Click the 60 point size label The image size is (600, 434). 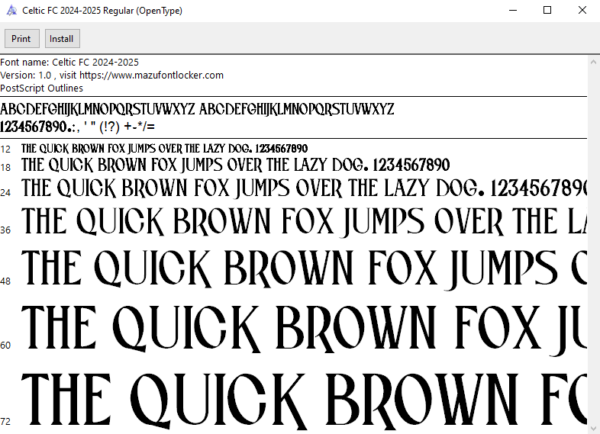coord(5,346)
